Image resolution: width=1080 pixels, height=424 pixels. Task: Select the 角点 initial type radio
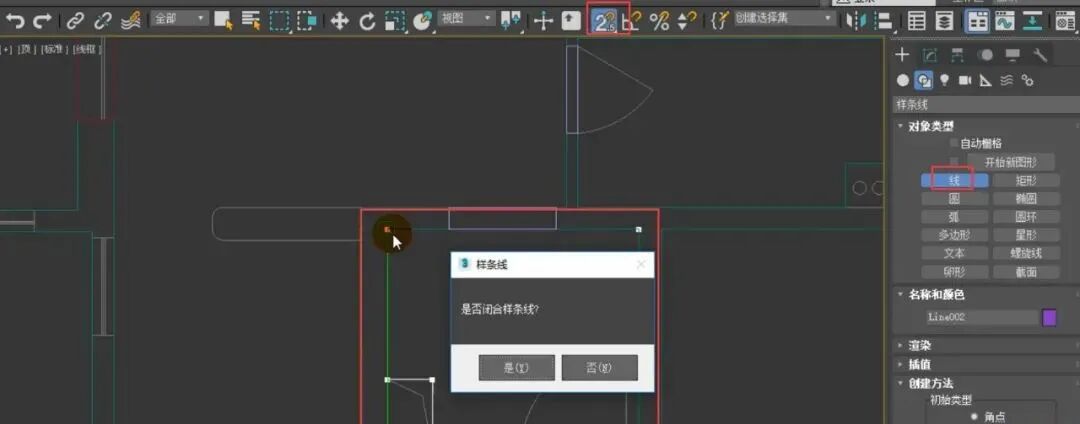974,417
